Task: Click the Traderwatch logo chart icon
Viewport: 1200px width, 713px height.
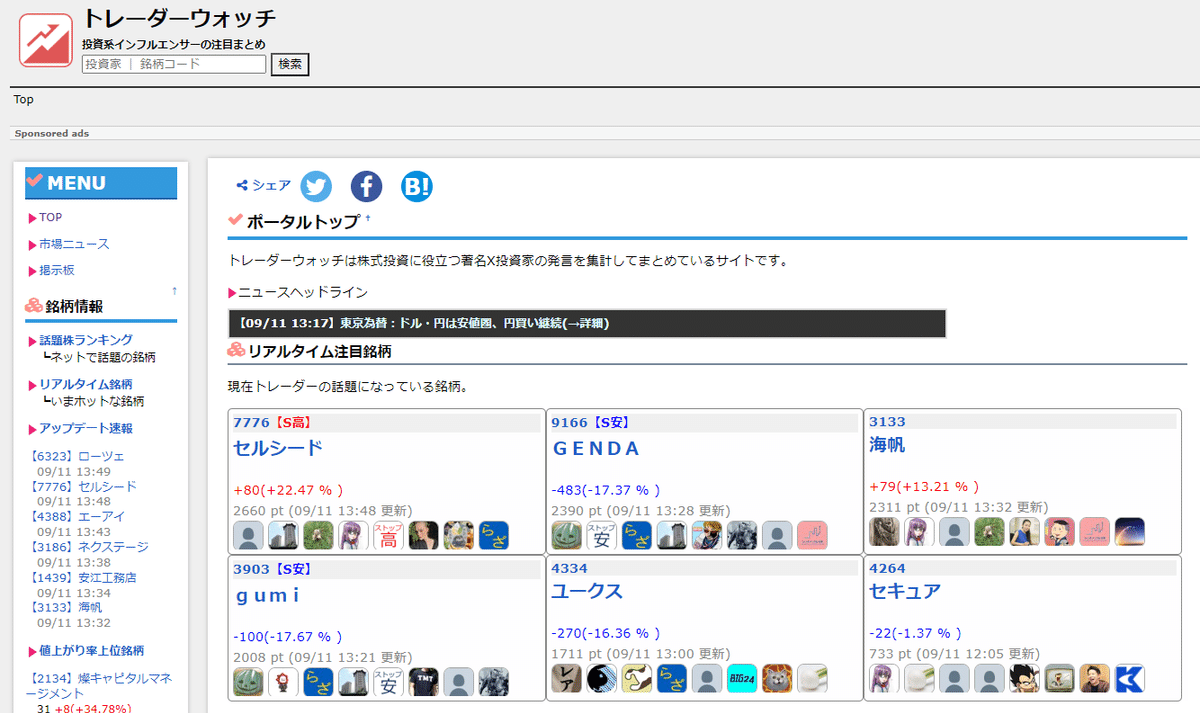Action: click(x=44, y=41)
